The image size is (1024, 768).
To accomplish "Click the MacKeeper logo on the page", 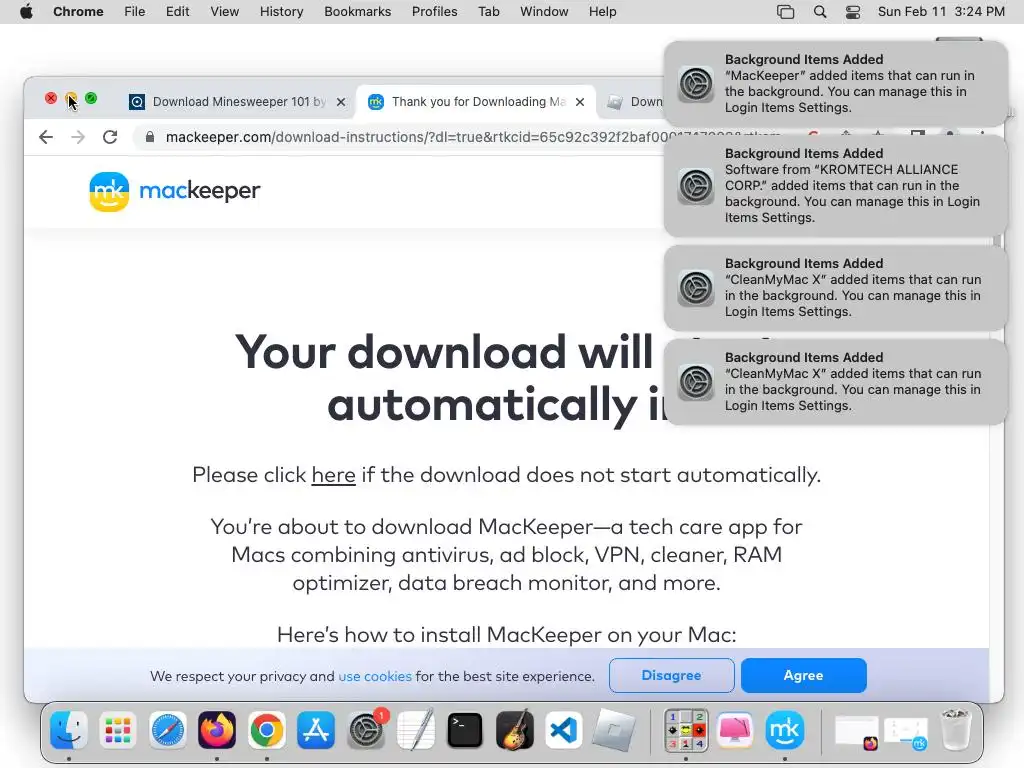I will [174, 191].
